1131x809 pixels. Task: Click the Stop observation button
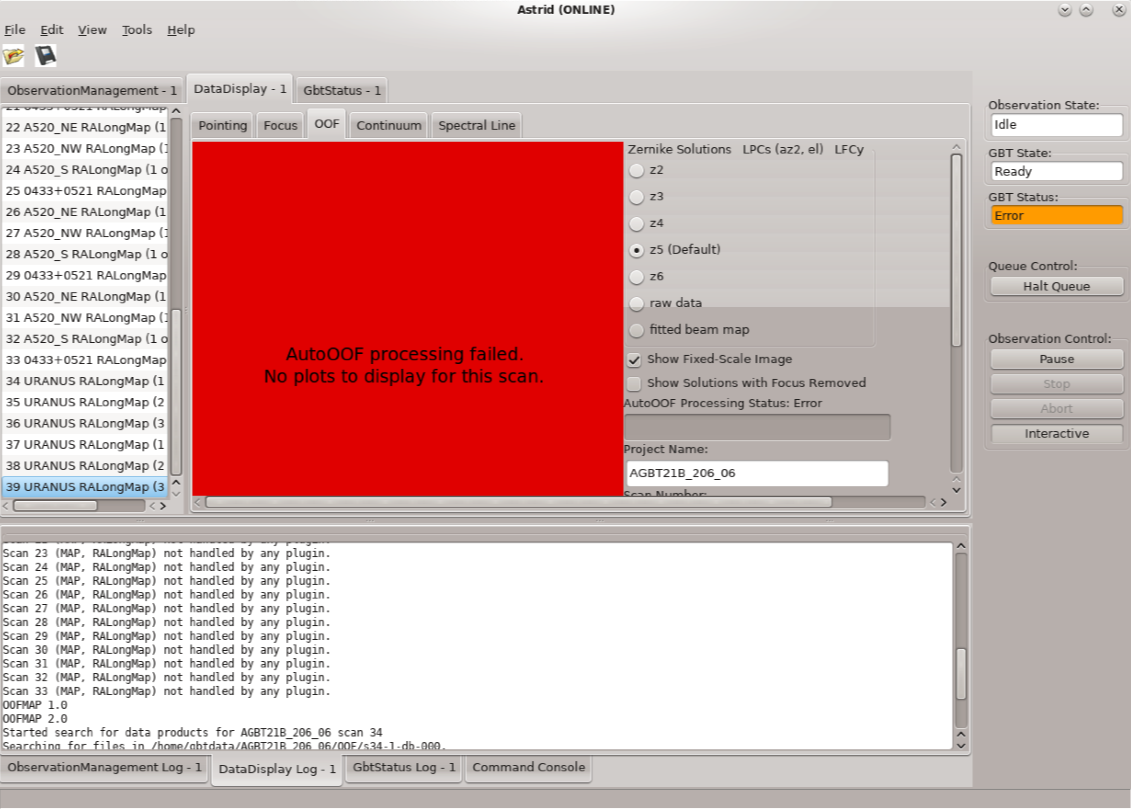1056,384
